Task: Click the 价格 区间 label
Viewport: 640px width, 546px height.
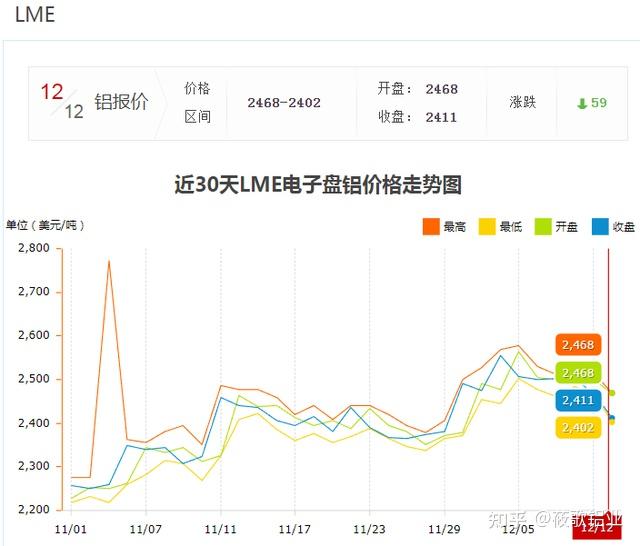Action: click(198, 102)
